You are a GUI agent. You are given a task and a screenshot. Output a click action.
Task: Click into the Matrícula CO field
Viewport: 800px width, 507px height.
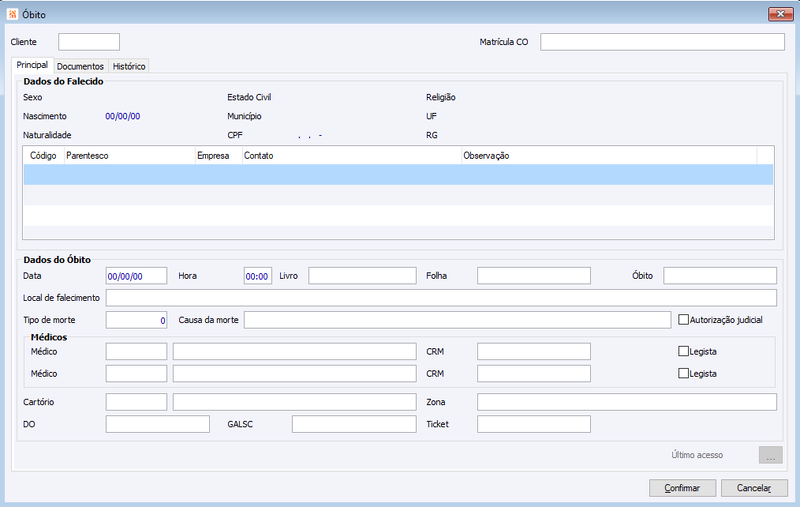(x=662, y=42)
